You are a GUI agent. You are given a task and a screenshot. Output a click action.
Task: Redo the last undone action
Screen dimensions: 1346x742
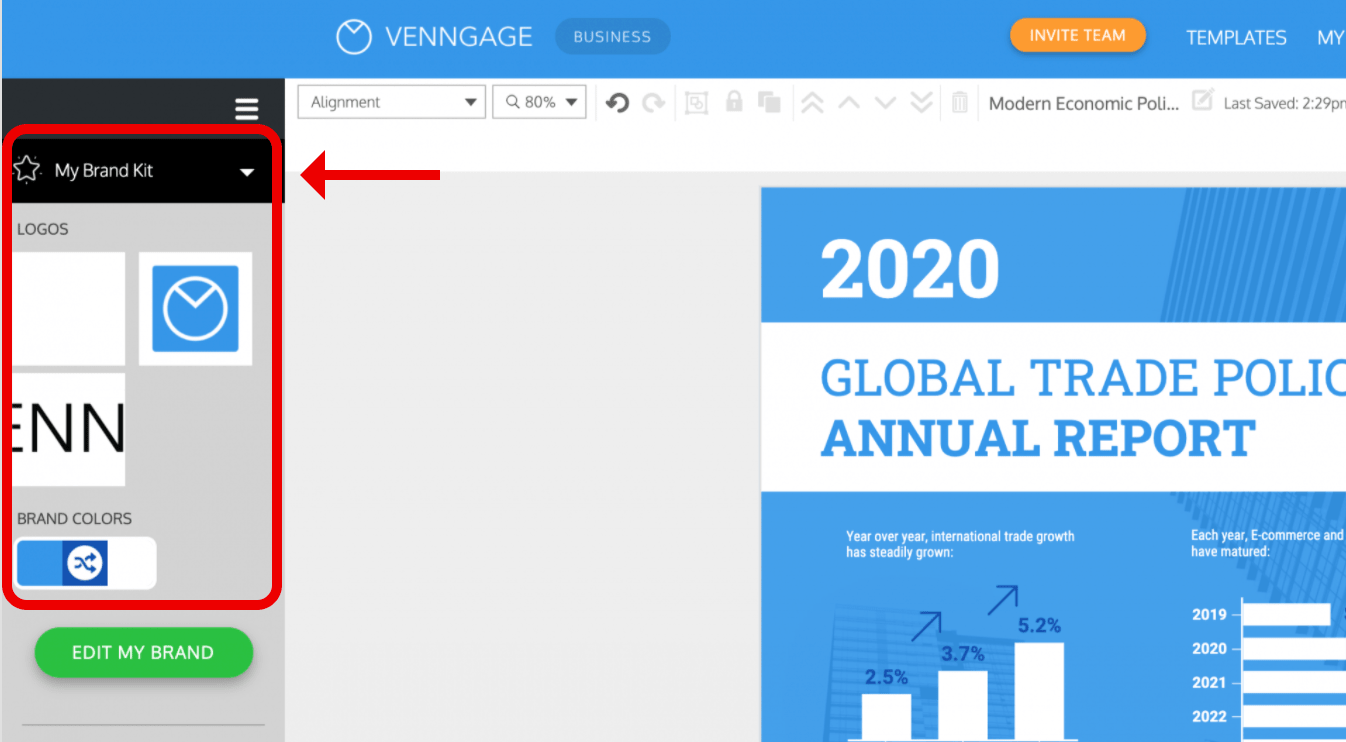654,102
